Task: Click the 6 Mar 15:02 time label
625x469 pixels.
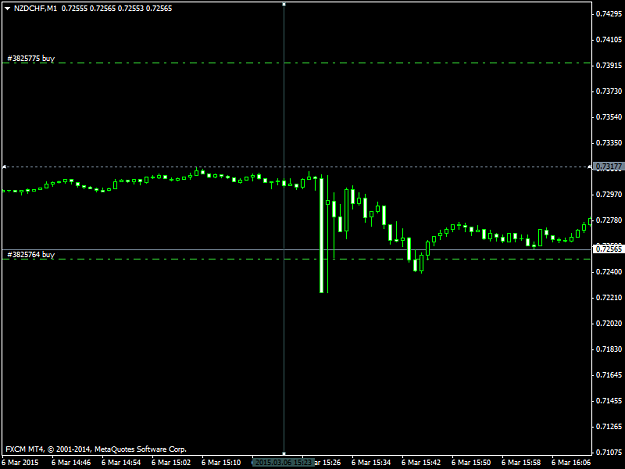Action: (x=171, y=463)
